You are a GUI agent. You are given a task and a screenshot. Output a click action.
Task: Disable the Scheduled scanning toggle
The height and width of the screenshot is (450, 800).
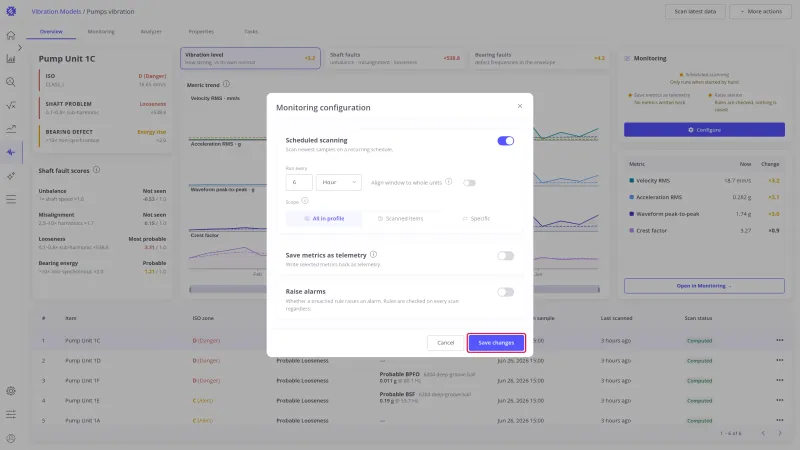pos(506,141)
